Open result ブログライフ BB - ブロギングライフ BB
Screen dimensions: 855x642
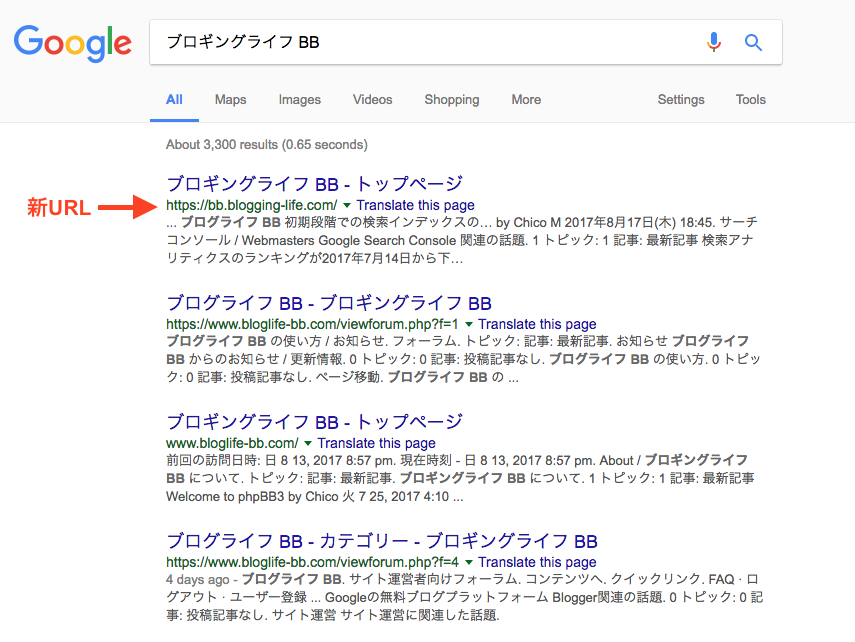pyautogui.click(x=329, y=303)
